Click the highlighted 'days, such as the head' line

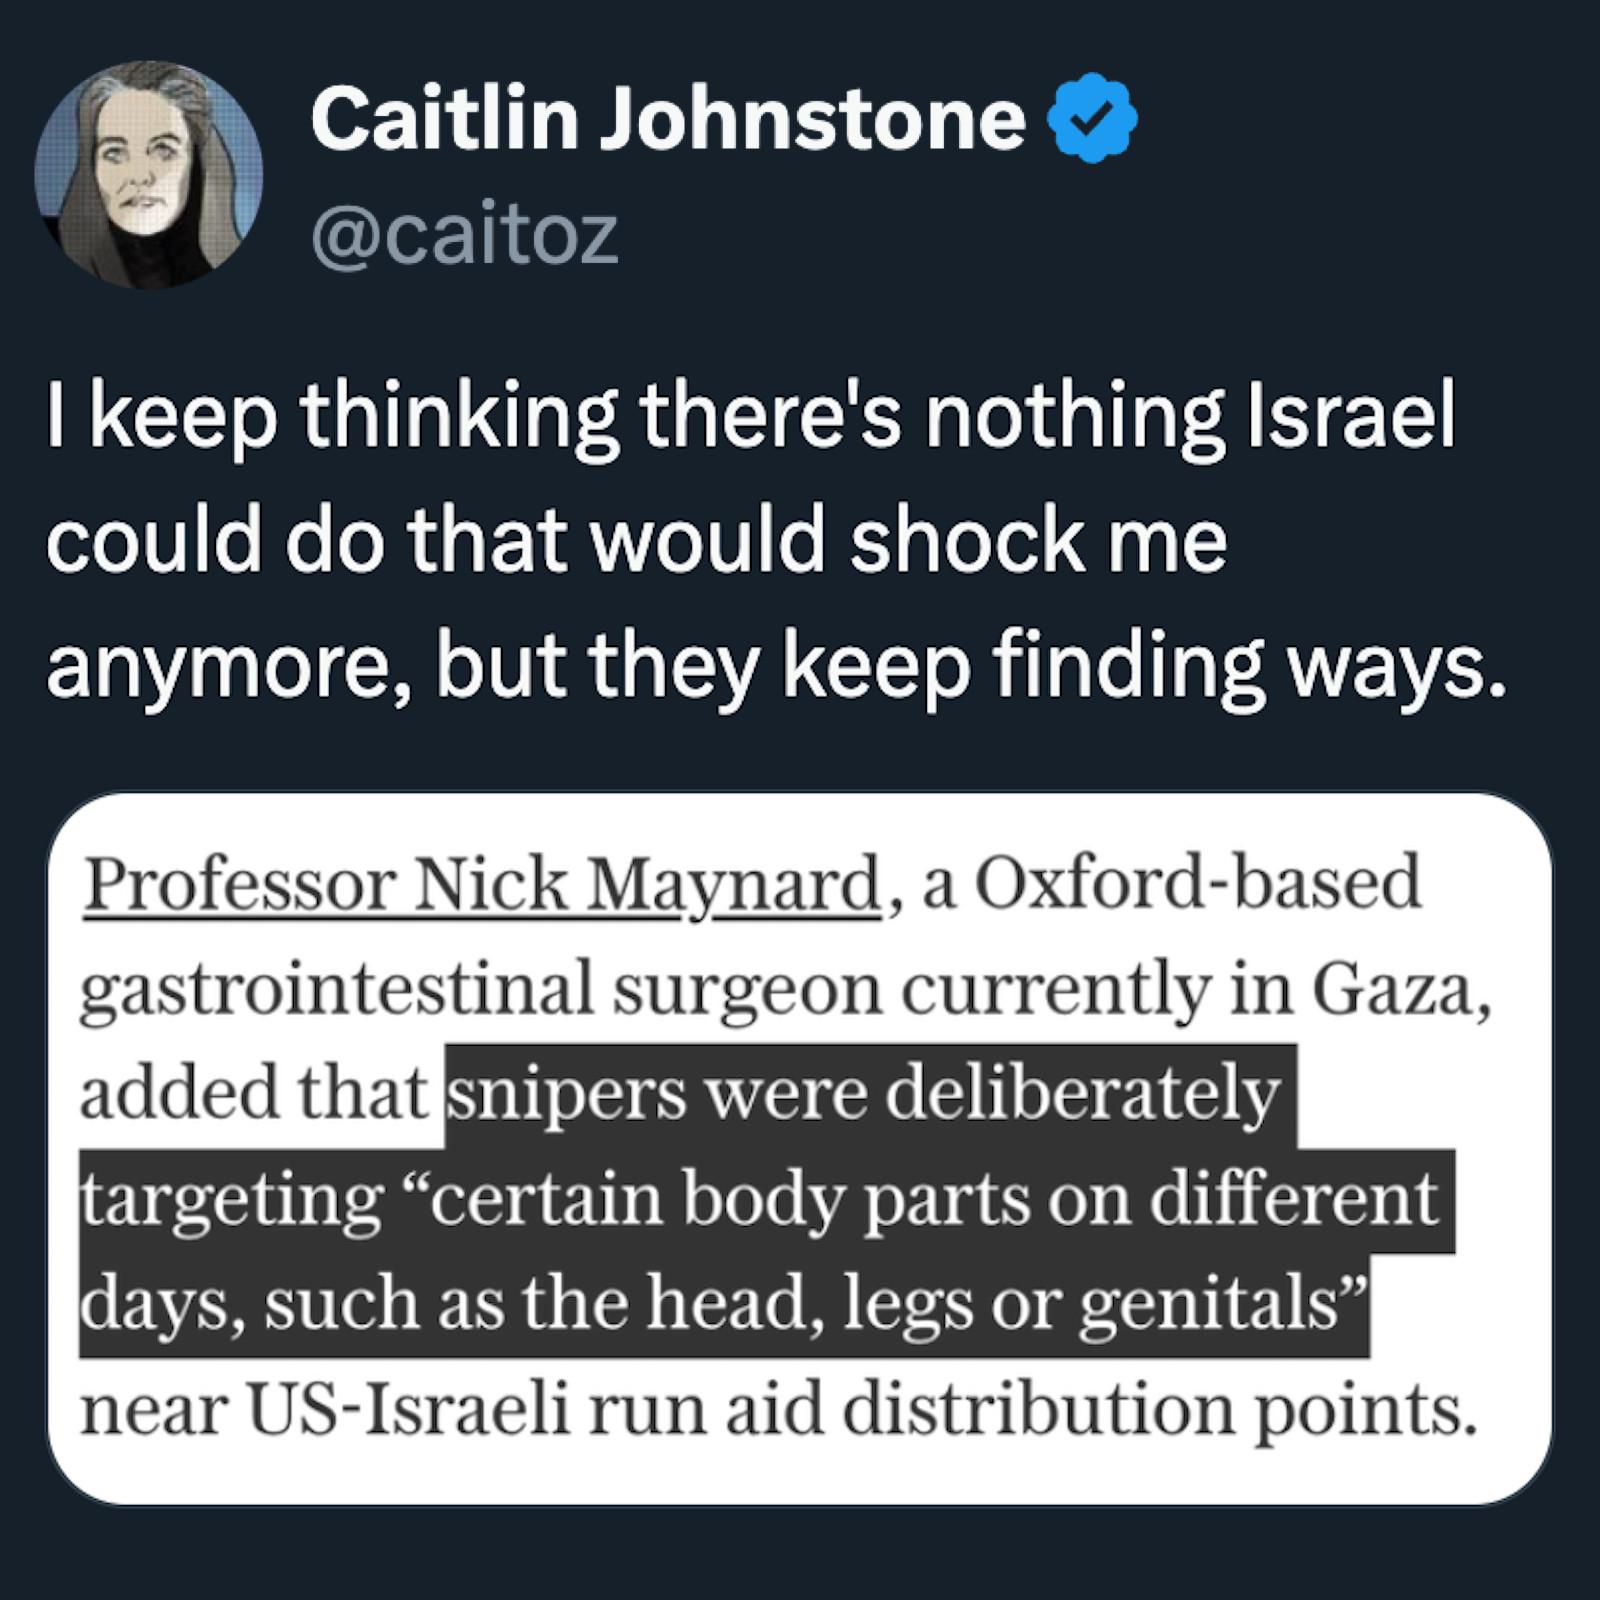pos(724,1306)
